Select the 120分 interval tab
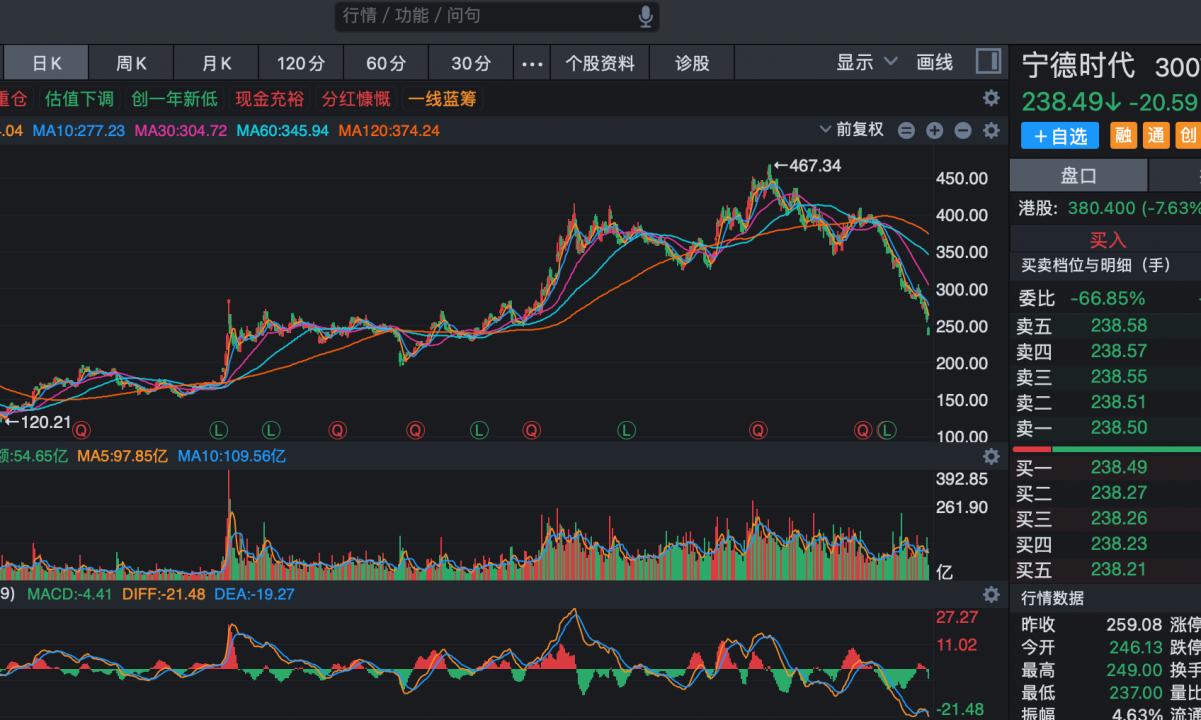 (x=302, y=63)
